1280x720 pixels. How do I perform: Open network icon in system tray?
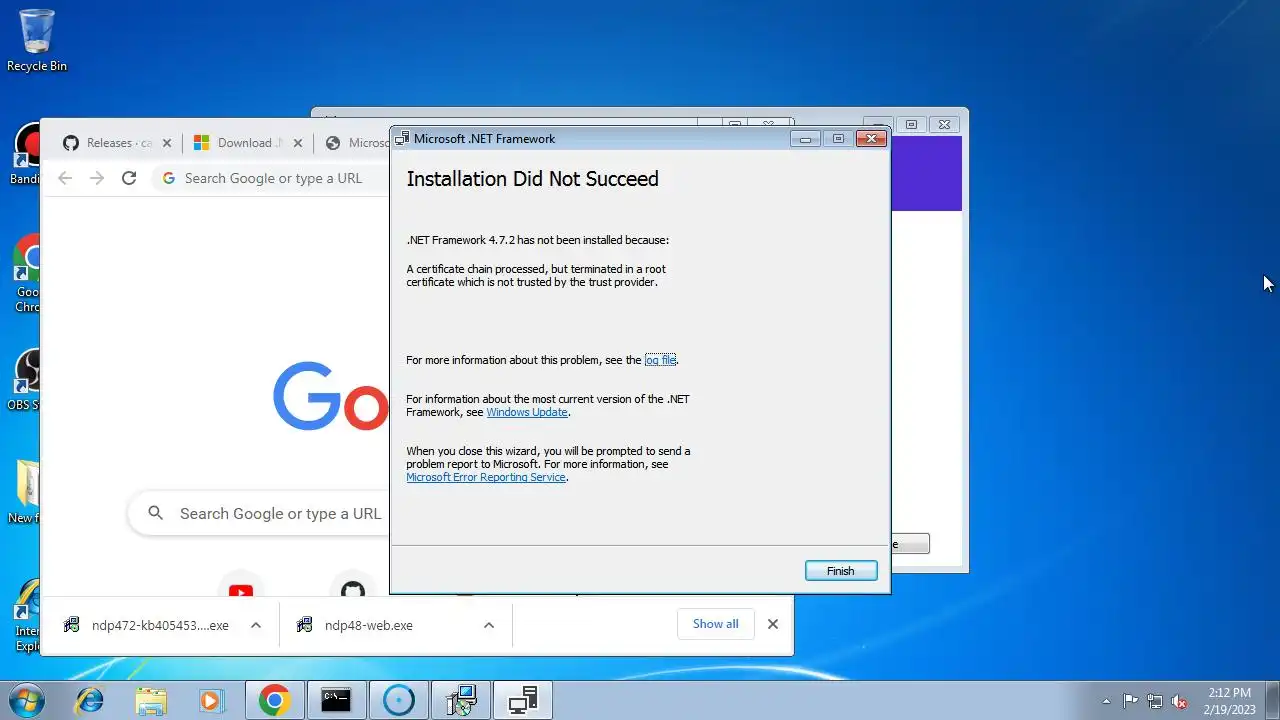click(1155, 701)
